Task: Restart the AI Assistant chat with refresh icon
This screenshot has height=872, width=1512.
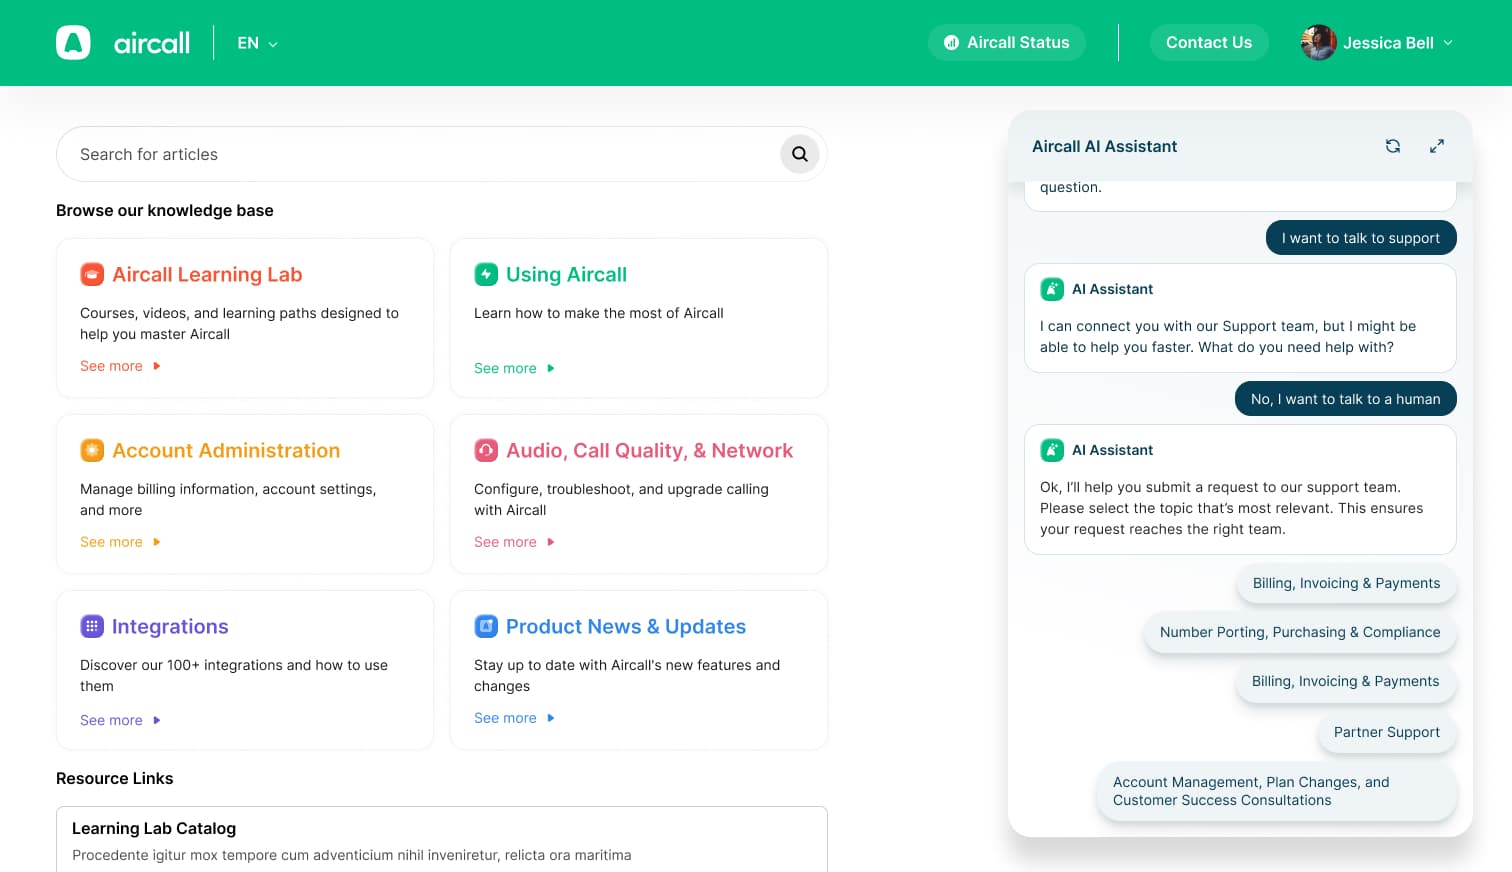Action: click(1393, 146)
